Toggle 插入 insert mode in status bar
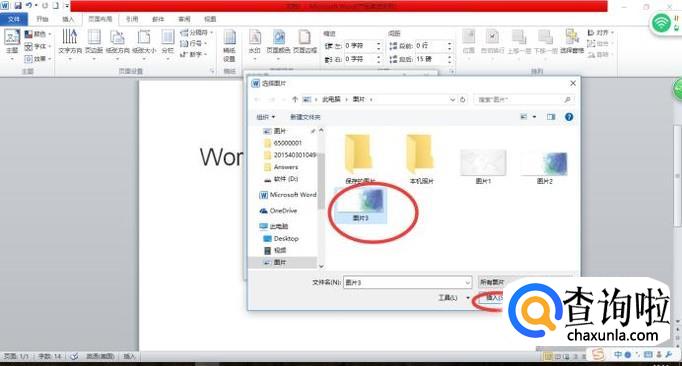Screen dimensions: 682x366 point(129,356)
